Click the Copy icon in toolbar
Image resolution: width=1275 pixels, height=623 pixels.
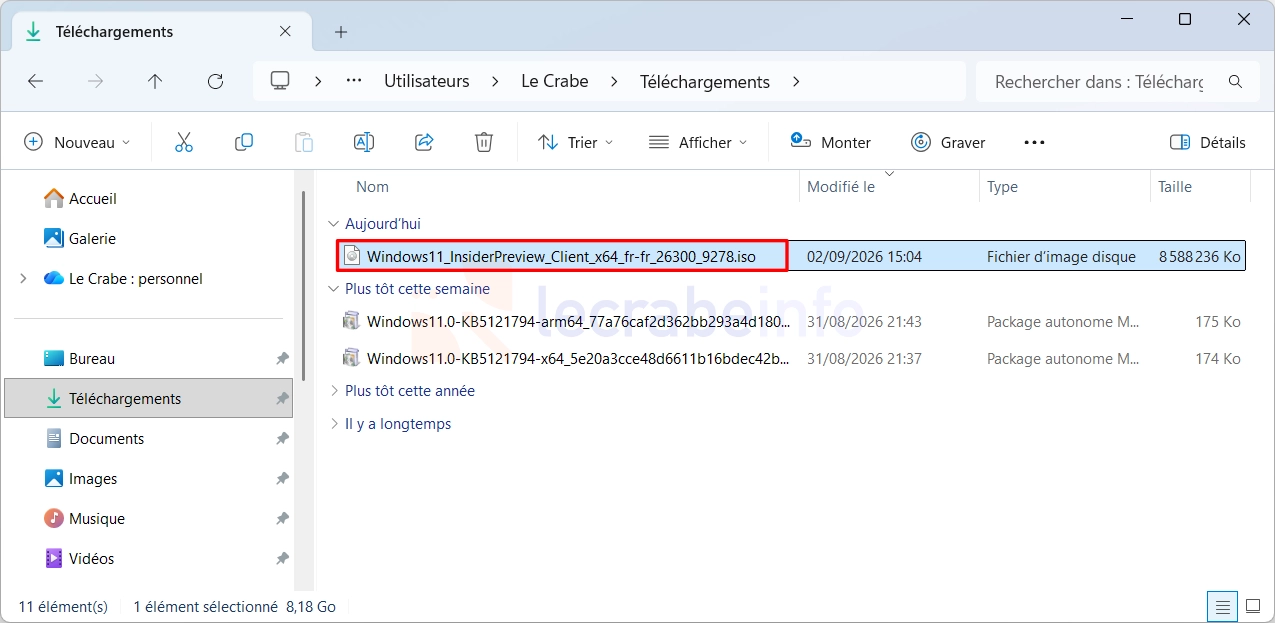(x=244, y=142)
